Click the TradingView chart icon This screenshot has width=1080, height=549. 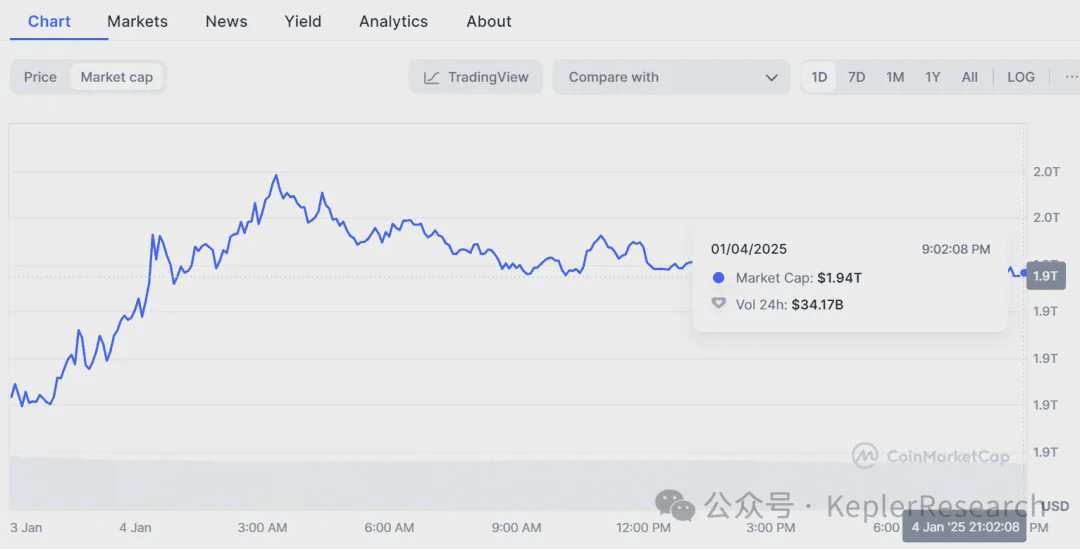tap(432, 77)
